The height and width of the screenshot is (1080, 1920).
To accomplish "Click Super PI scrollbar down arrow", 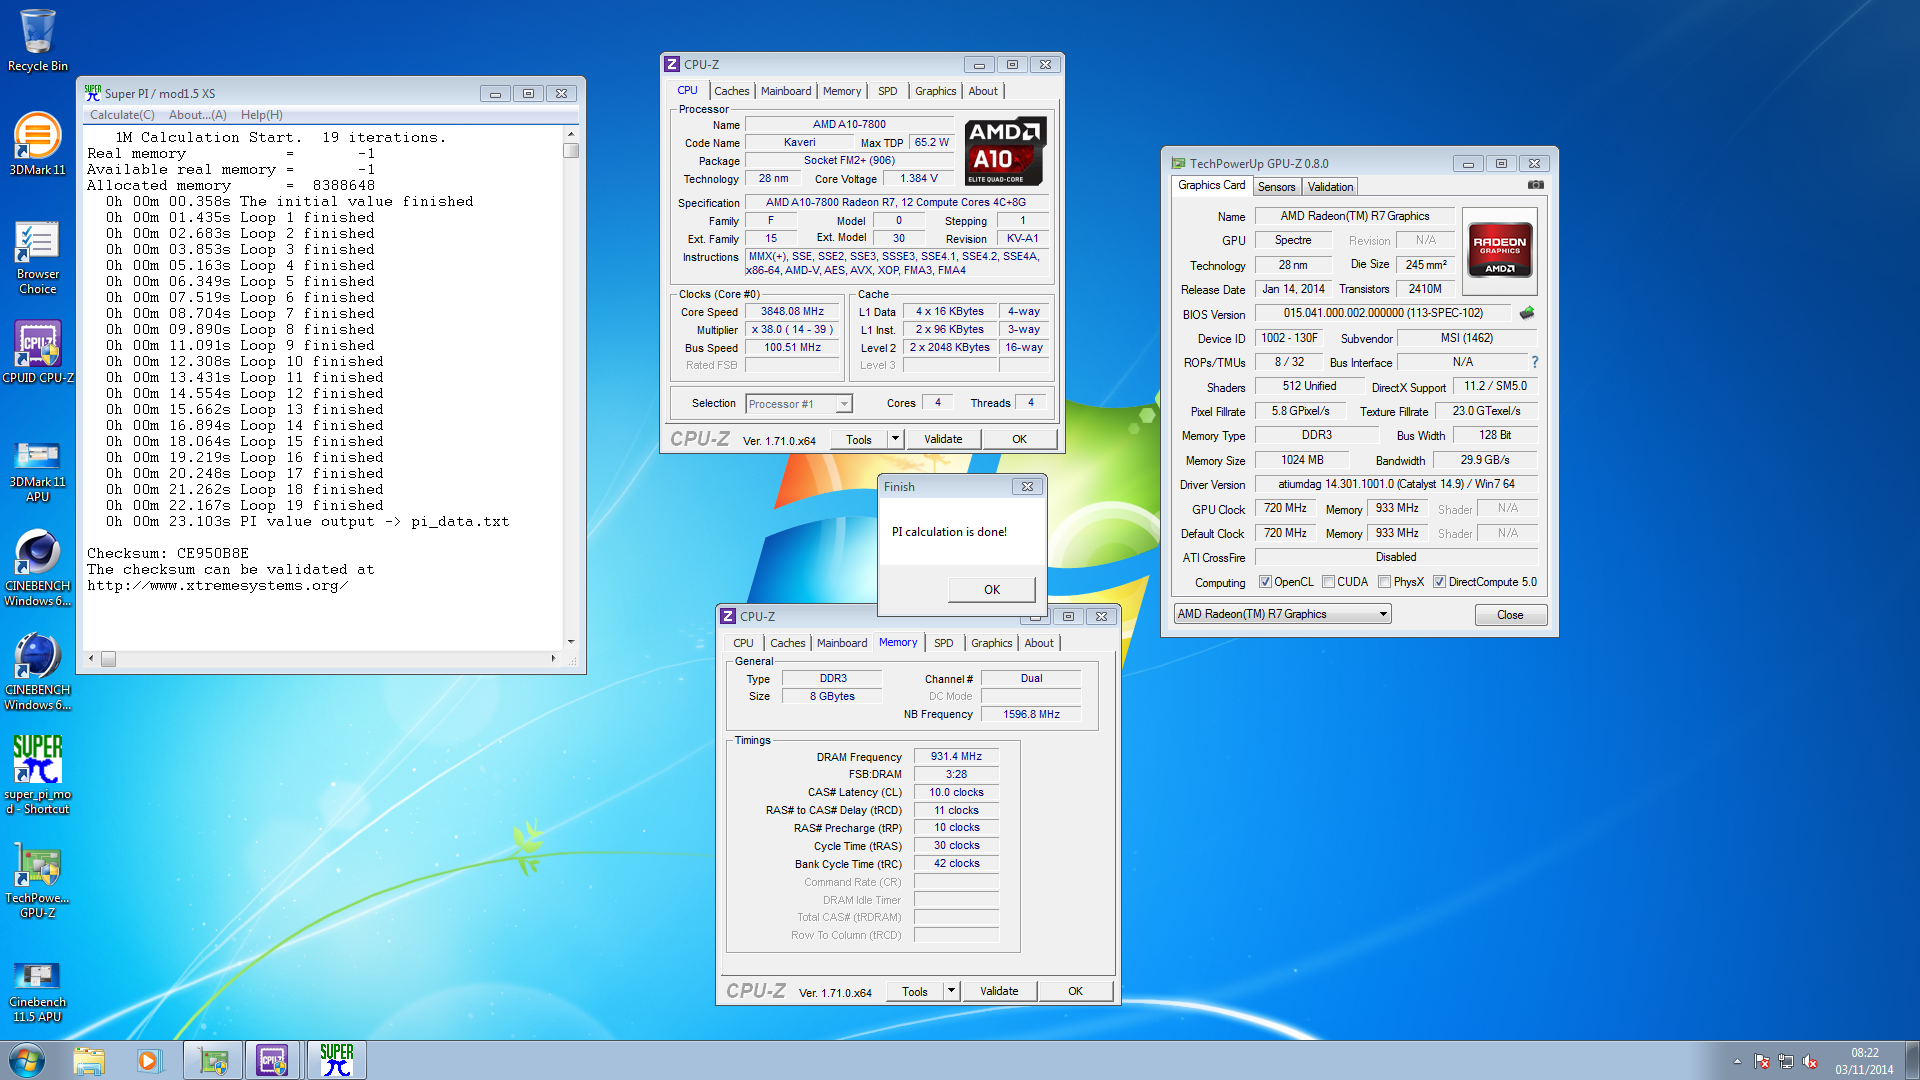I will 571,642.
